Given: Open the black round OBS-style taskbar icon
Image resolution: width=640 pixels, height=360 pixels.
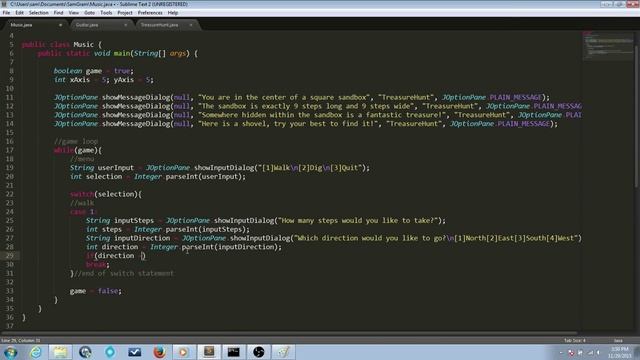Looking at the screenshot, I should (x=258, y=352).
